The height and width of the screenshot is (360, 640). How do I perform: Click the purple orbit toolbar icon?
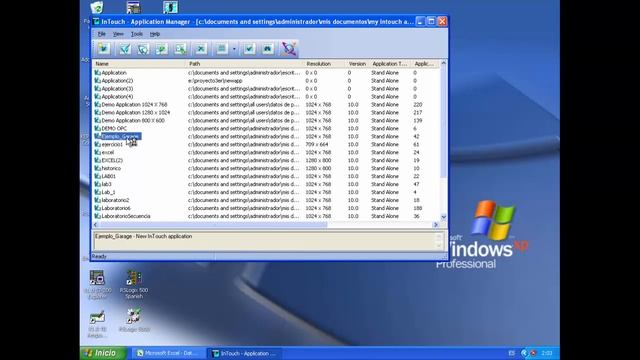(x=289, y=49)
